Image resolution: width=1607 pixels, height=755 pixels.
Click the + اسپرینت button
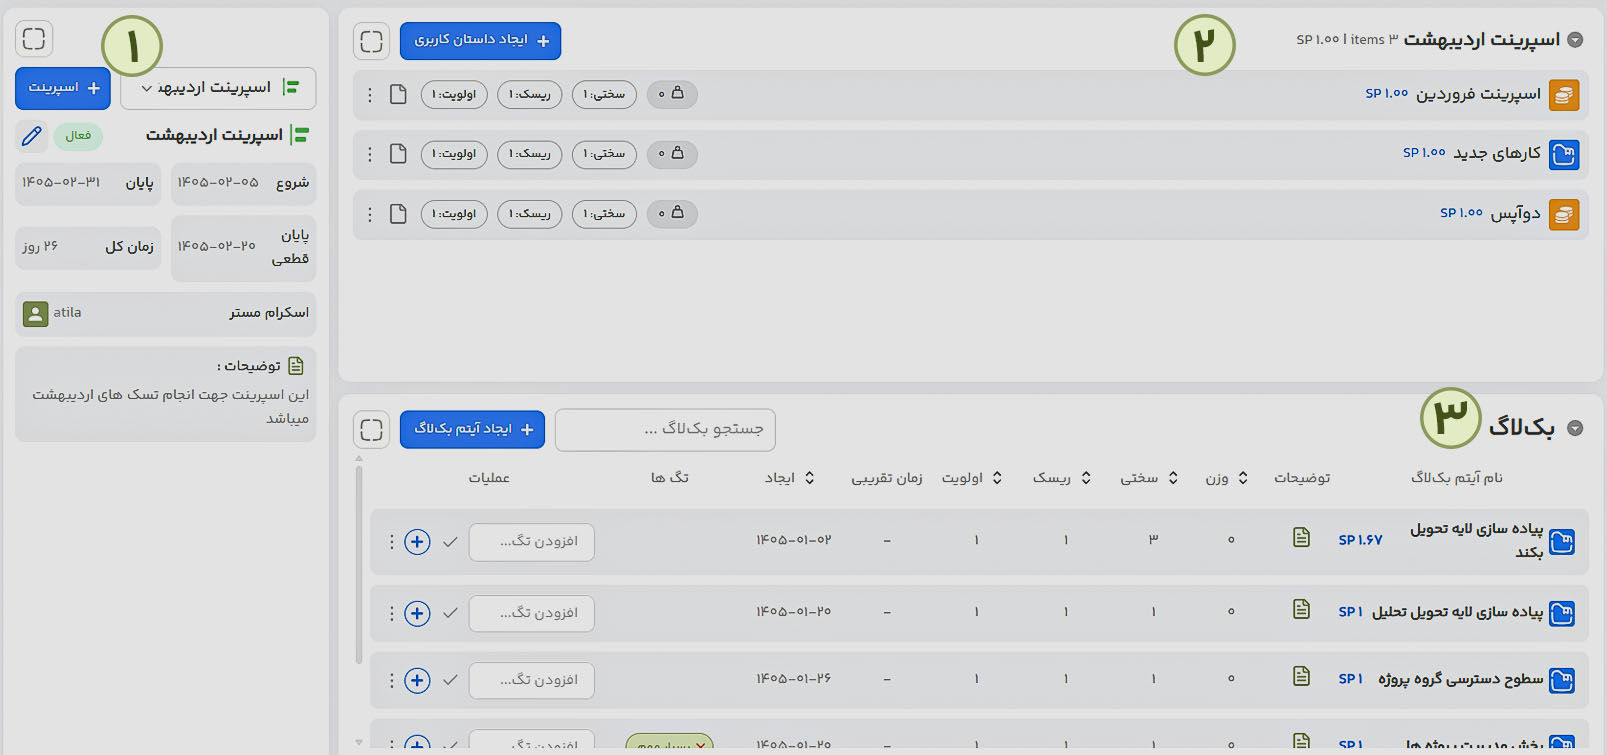coord(63,88)
